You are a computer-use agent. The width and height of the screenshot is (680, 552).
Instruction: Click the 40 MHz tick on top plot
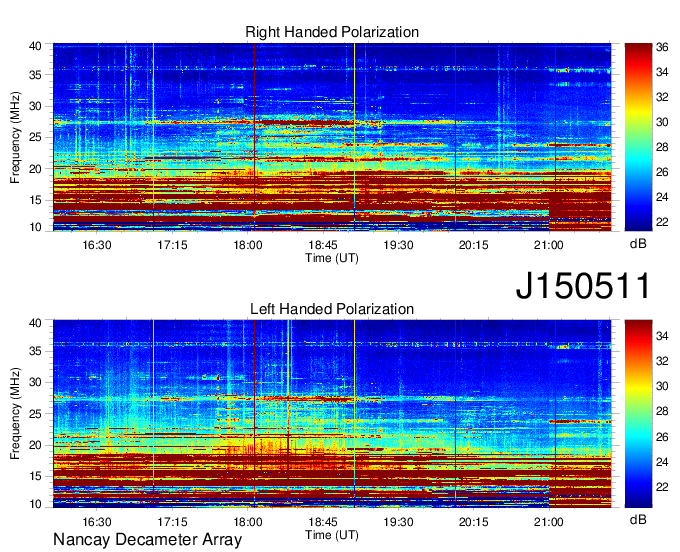click(35, 46)
